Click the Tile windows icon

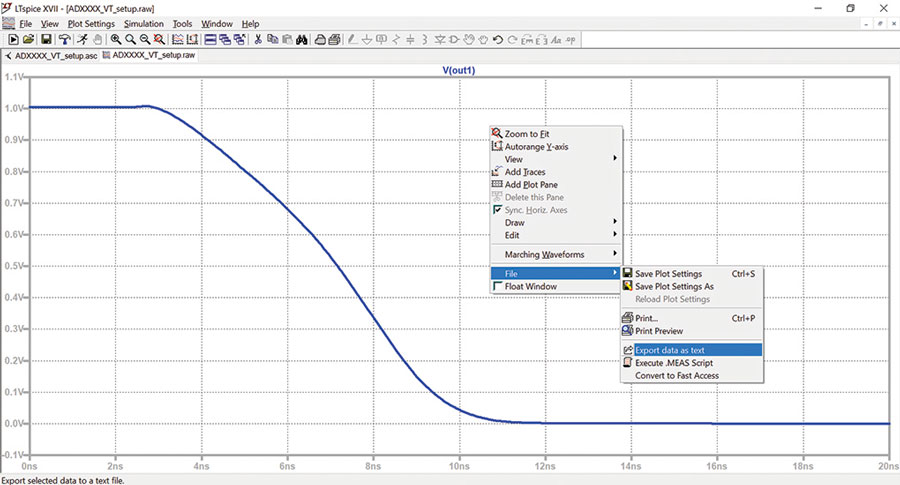coord(211,40)
